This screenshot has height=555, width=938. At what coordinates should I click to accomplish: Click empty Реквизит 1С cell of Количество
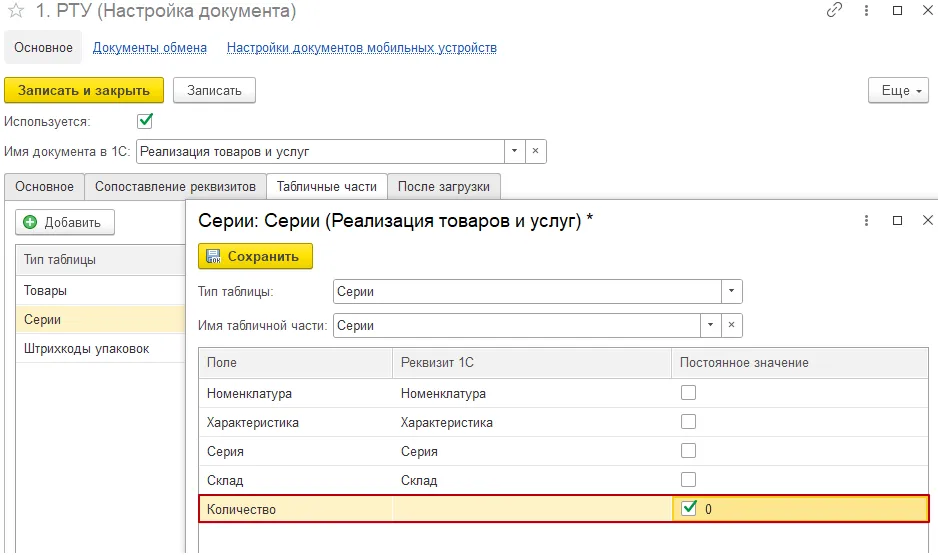point(532,509)
